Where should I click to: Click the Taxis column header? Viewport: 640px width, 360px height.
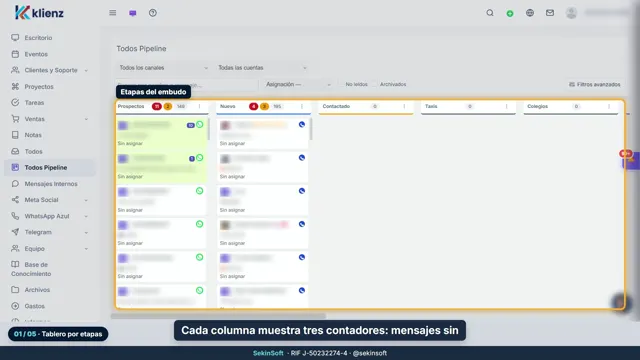[x=431, y=106]
